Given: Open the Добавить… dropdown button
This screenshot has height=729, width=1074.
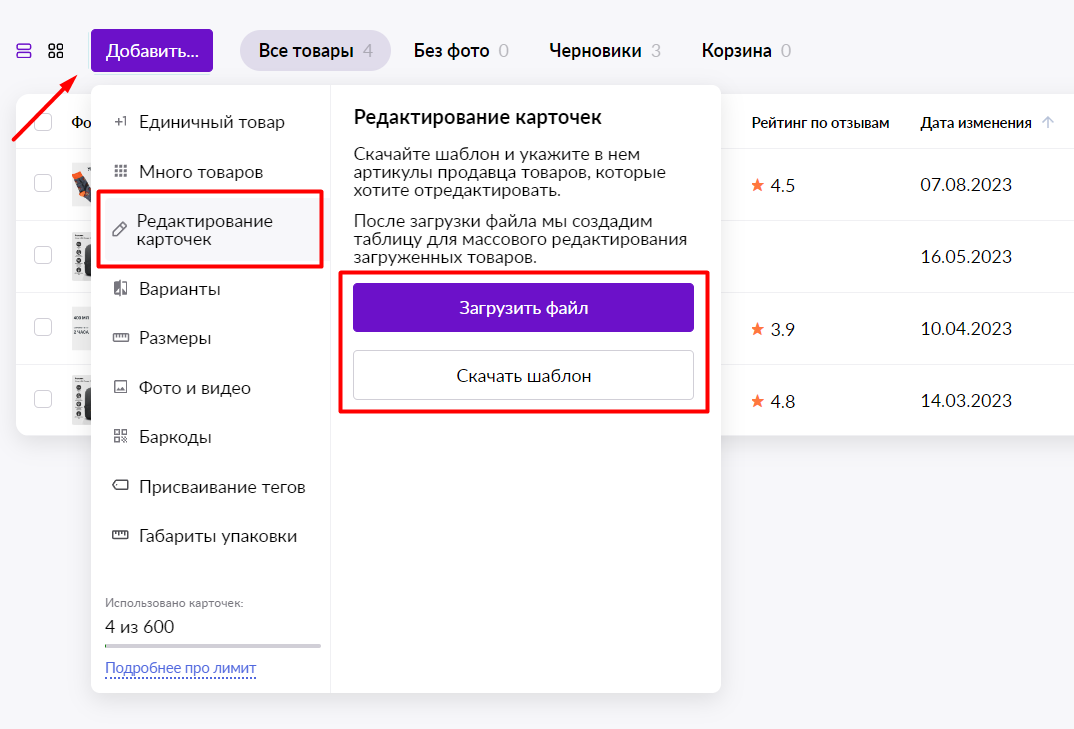Looking at the screenshot, I should (x=152, y=51).
